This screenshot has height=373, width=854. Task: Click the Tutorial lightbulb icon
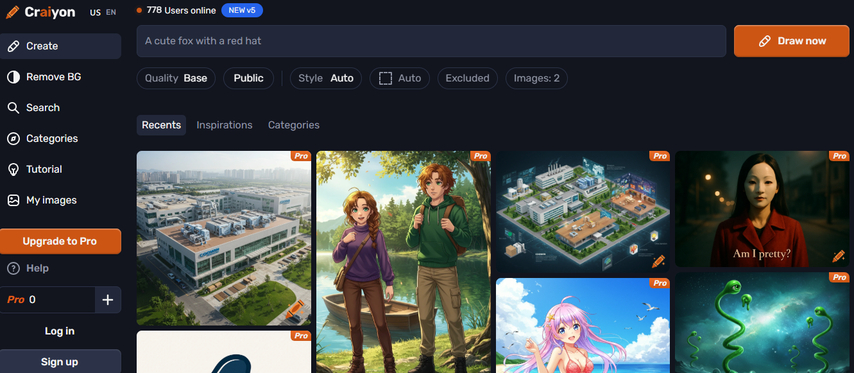pos(13,169)
